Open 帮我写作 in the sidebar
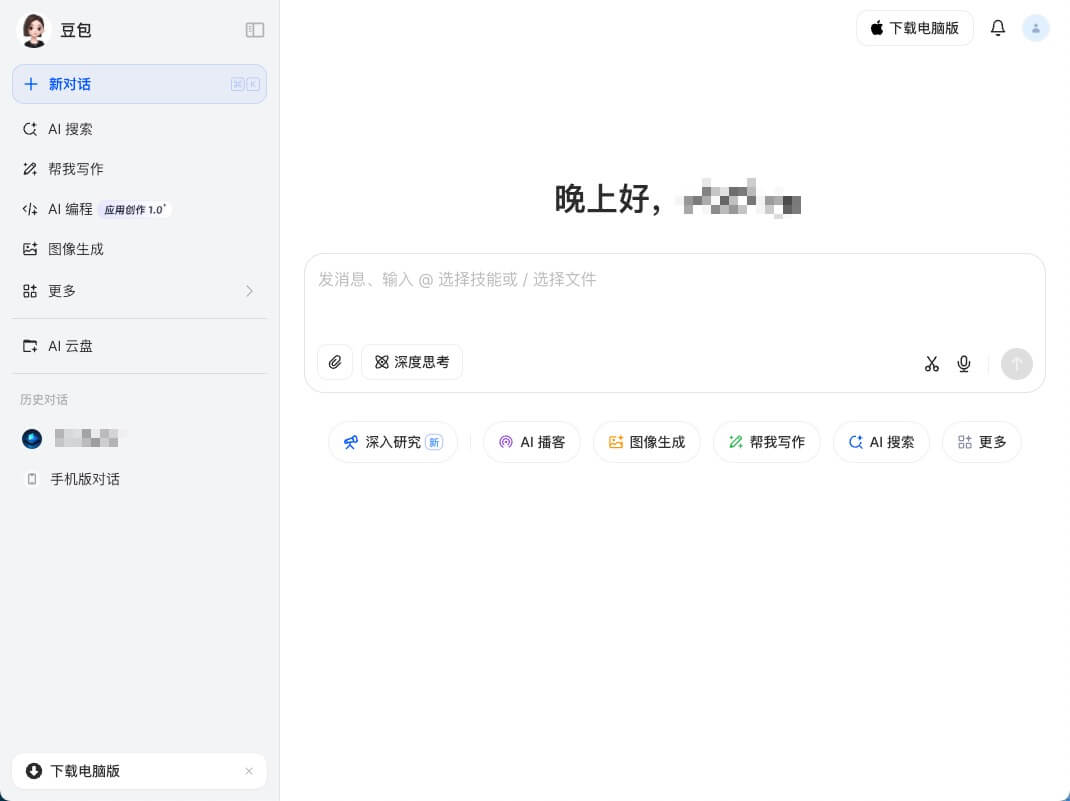Image resolution: width=1070 pixels, height=801 pixels. 139,169
